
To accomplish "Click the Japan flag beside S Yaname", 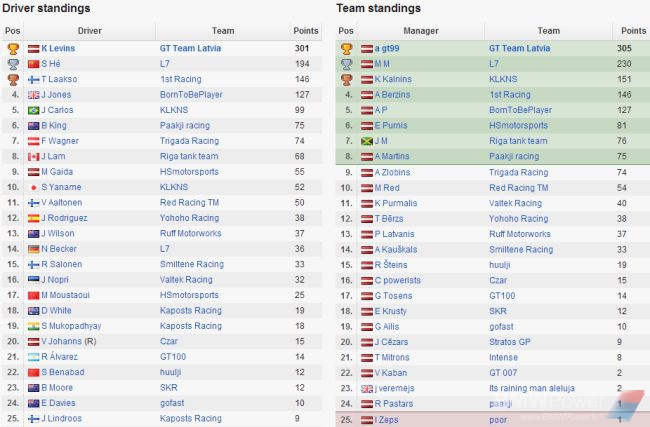I will pyautogui.click(x=34, y=187).
